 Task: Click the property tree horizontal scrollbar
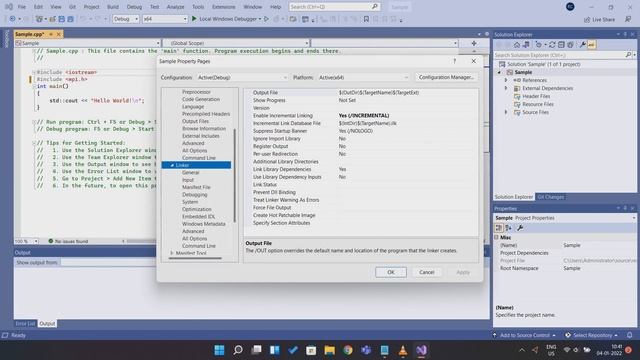tap(195, 258)
